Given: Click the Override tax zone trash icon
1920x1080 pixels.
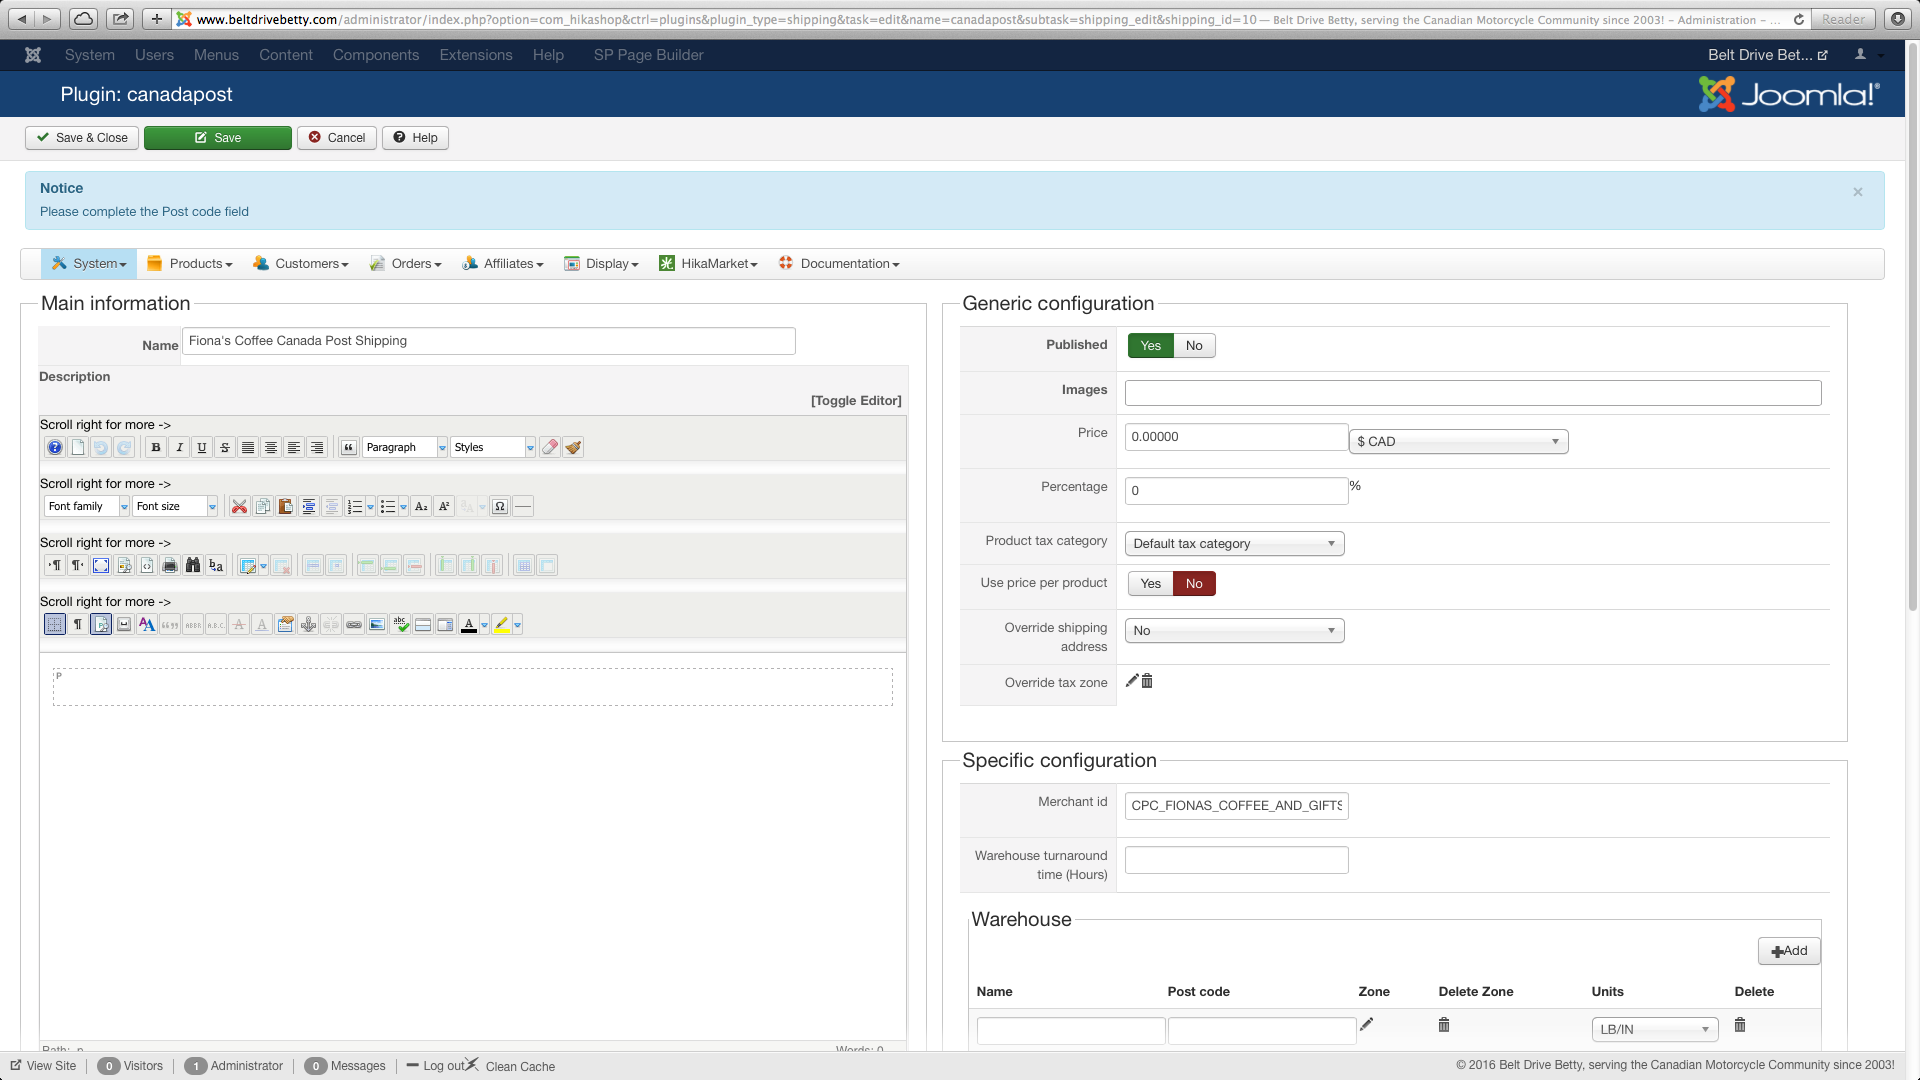Looking at the screenshot, I should (x=1147, y=681).
